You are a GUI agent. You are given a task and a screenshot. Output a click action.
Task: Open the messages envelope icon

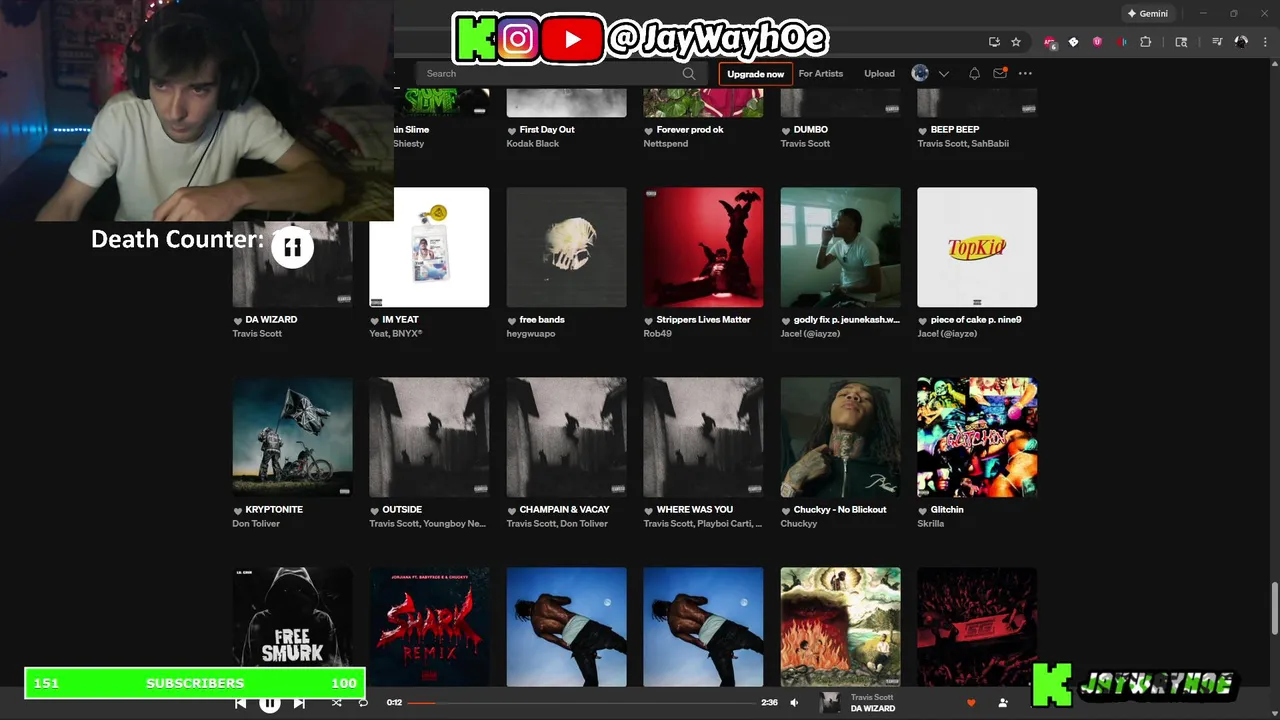tap(1000, 73)
